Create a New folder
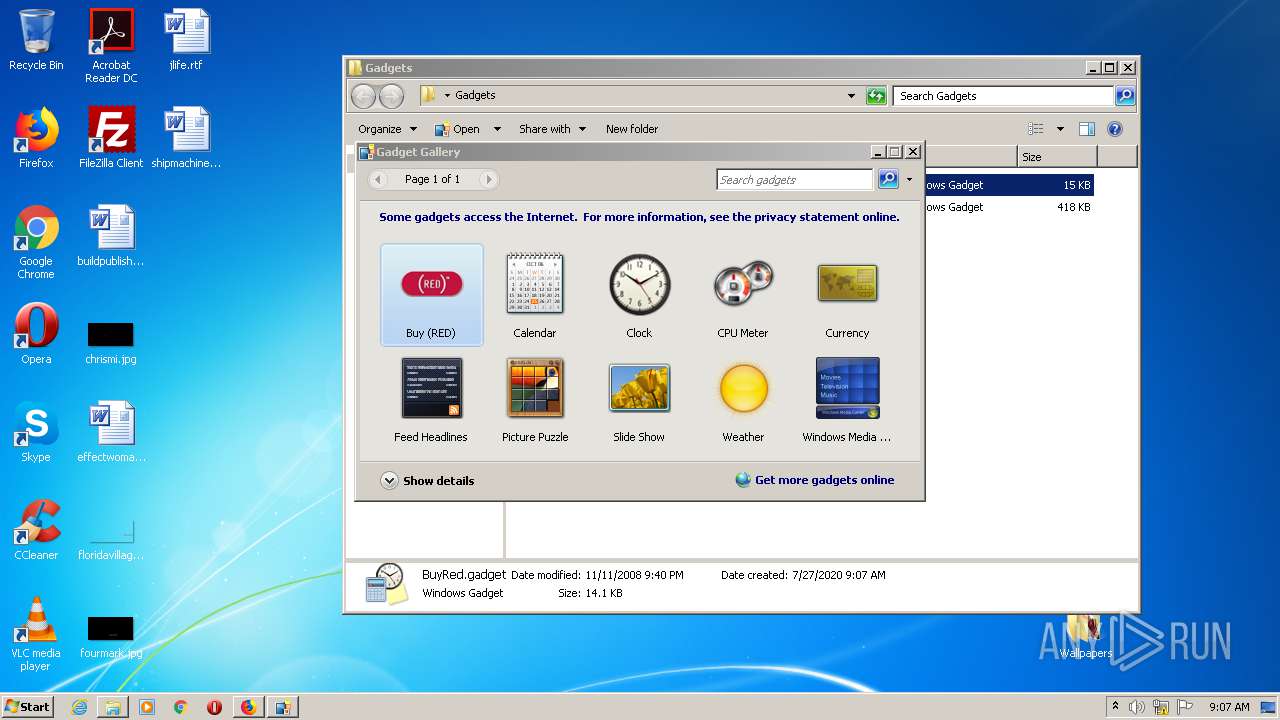Viewport: 1280px width, 720px height. (632, 129)
